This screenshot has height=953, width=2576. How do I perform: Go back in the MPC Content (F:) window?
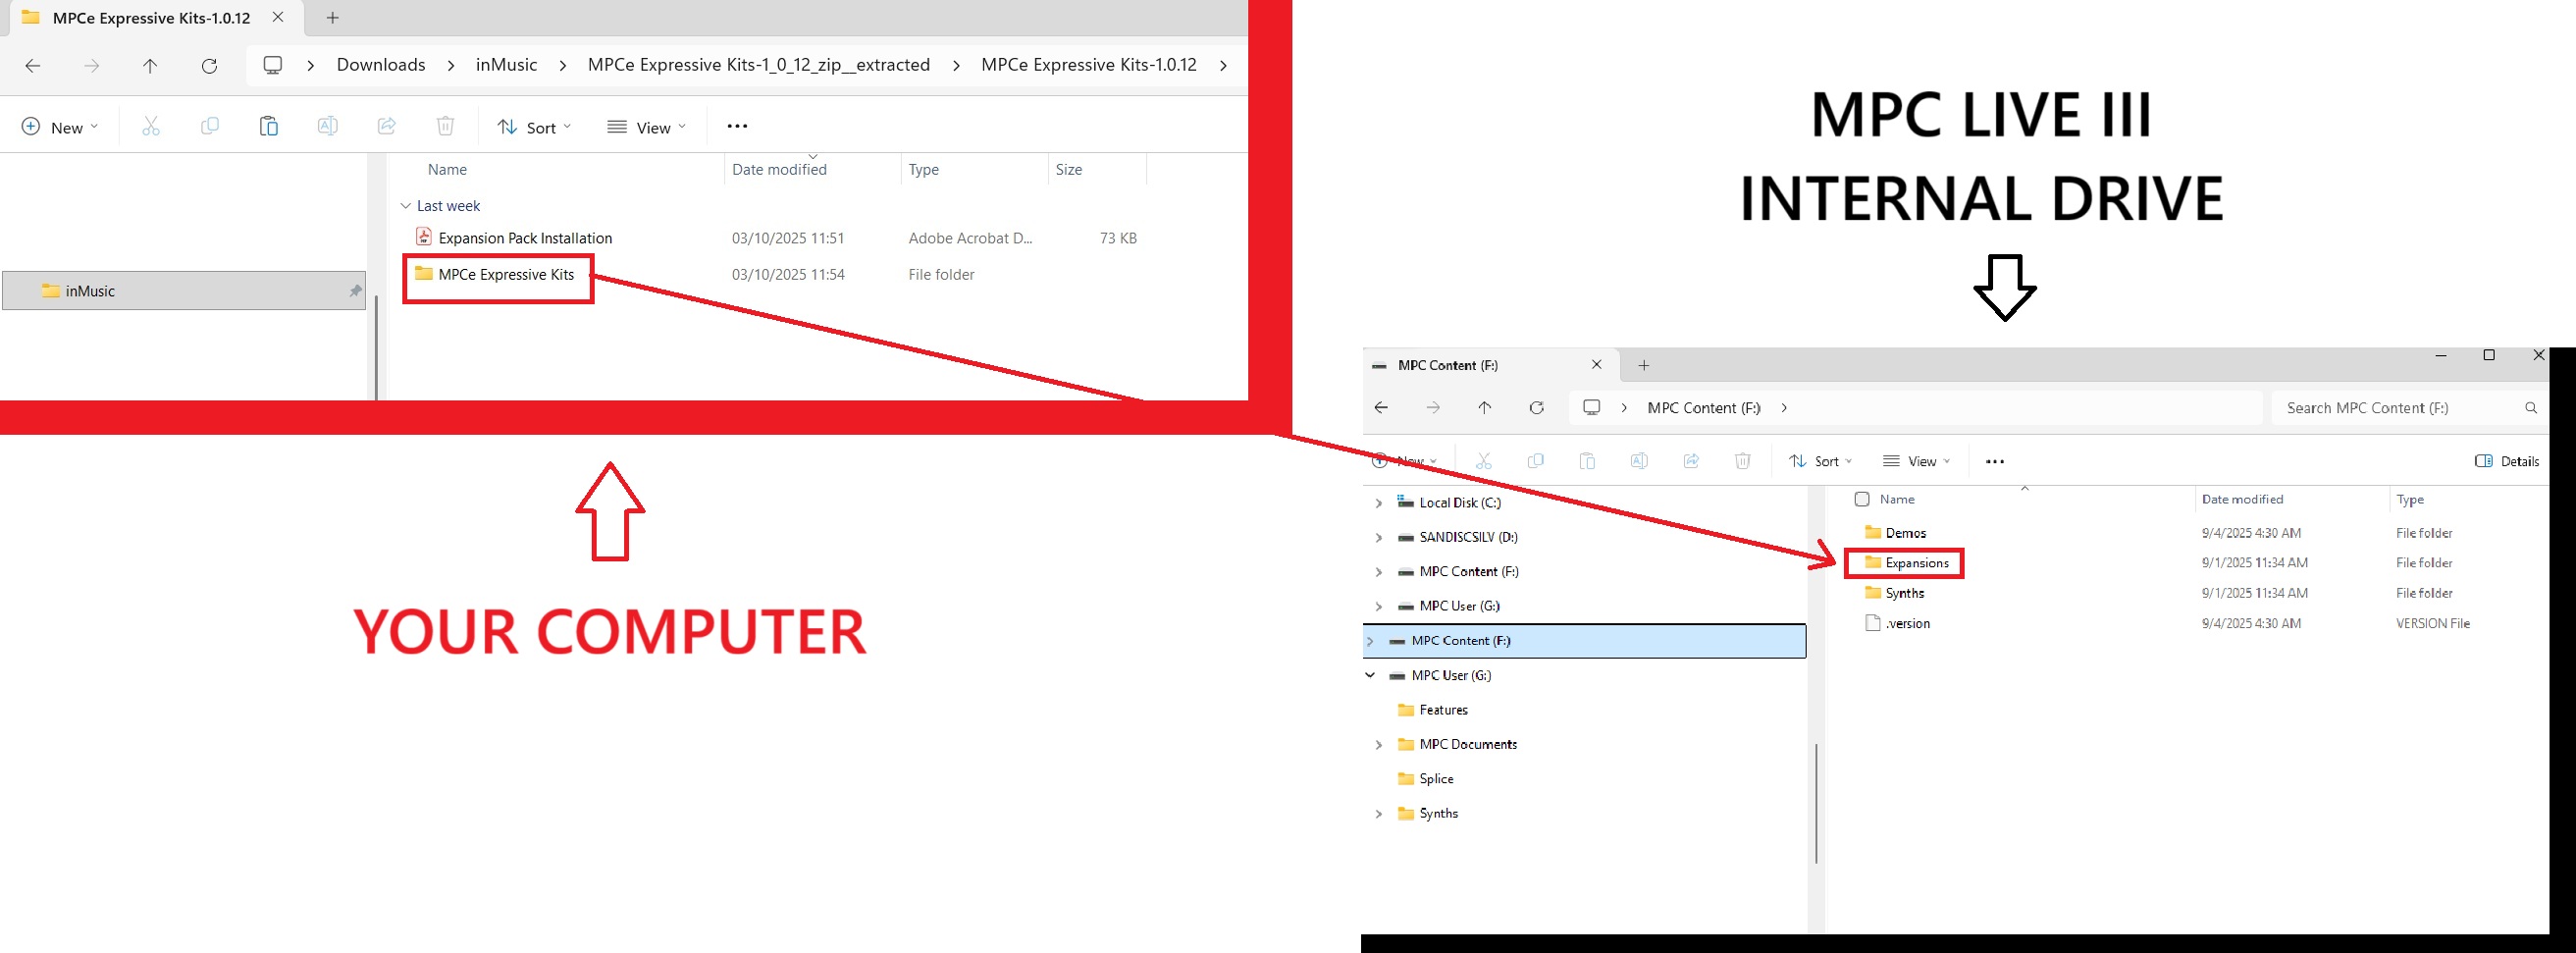click(1381, 407)
